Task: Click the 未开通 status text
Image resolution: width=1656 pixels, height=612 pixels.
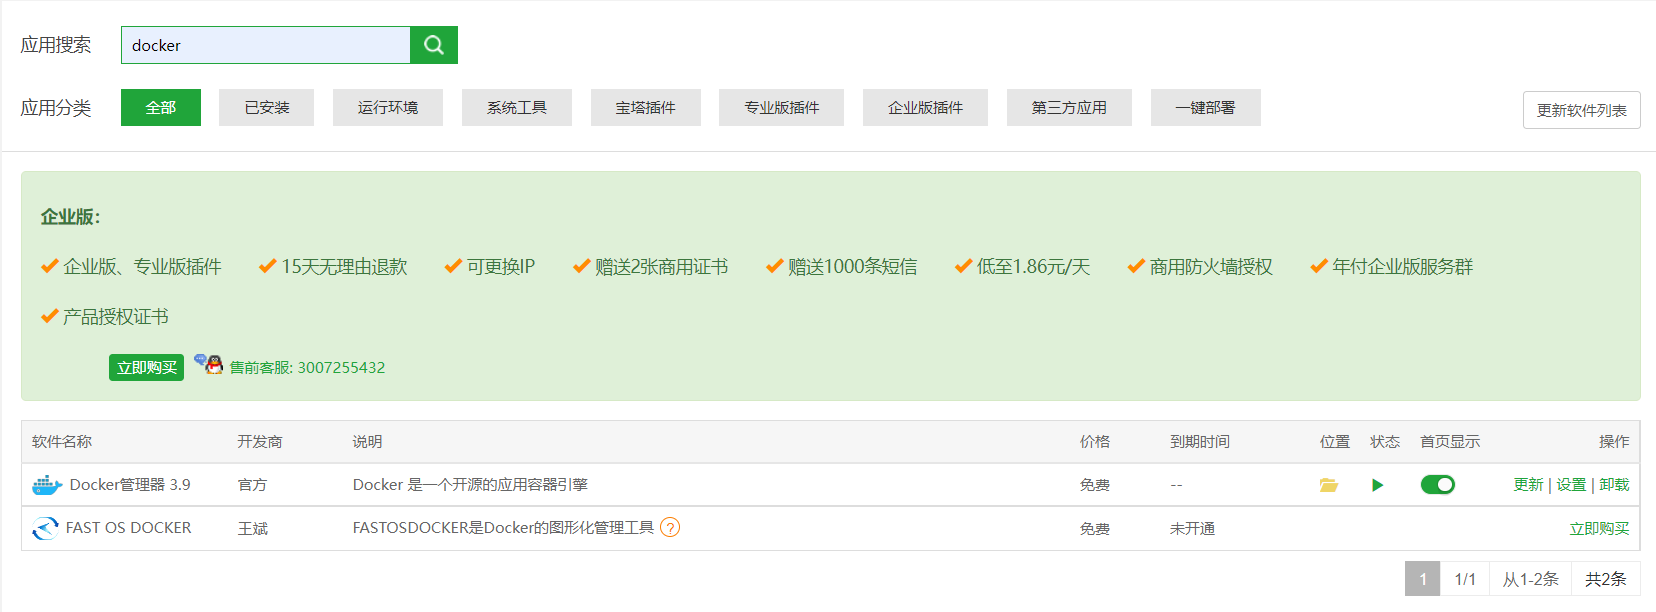Action: [x=1192, y=529]
